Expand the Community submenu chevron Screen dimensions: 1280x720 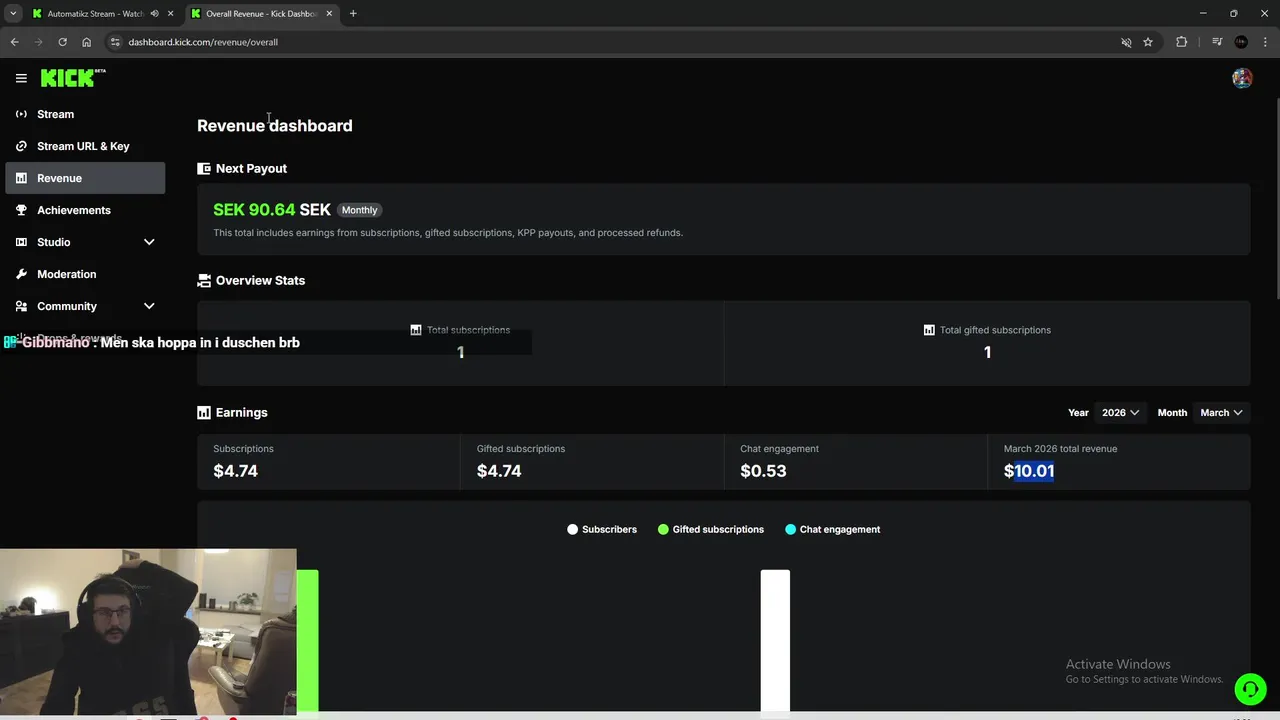click(149, 306)
